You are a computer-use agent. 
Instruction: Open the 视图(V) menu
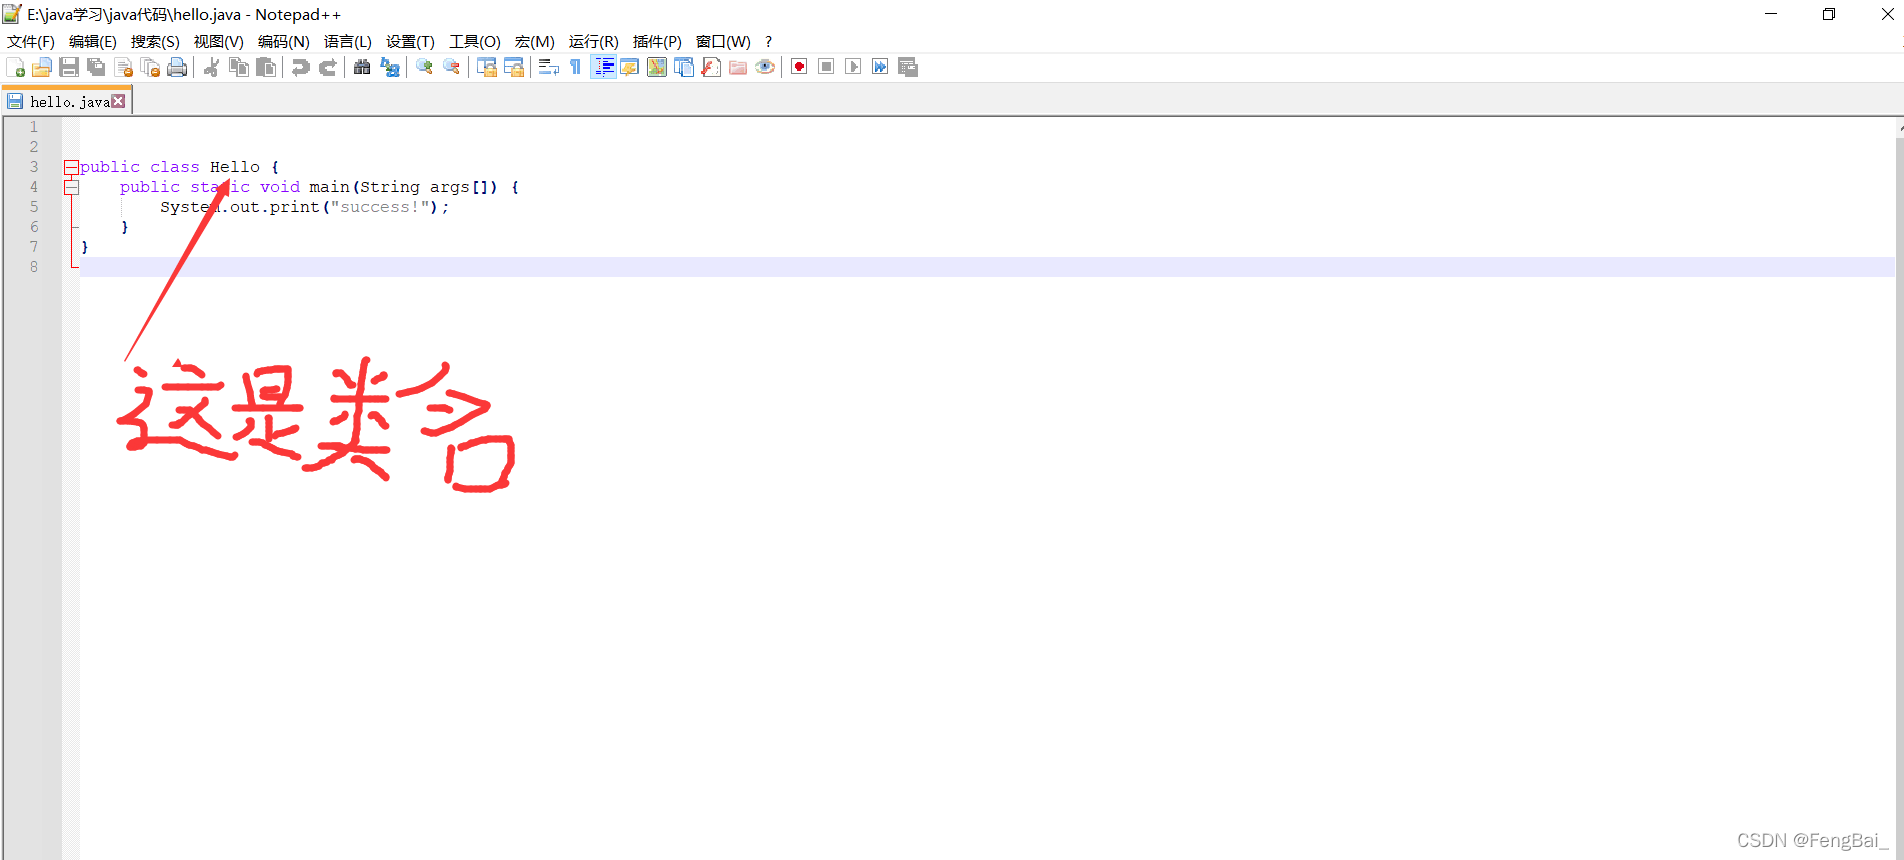pos(219,41)
